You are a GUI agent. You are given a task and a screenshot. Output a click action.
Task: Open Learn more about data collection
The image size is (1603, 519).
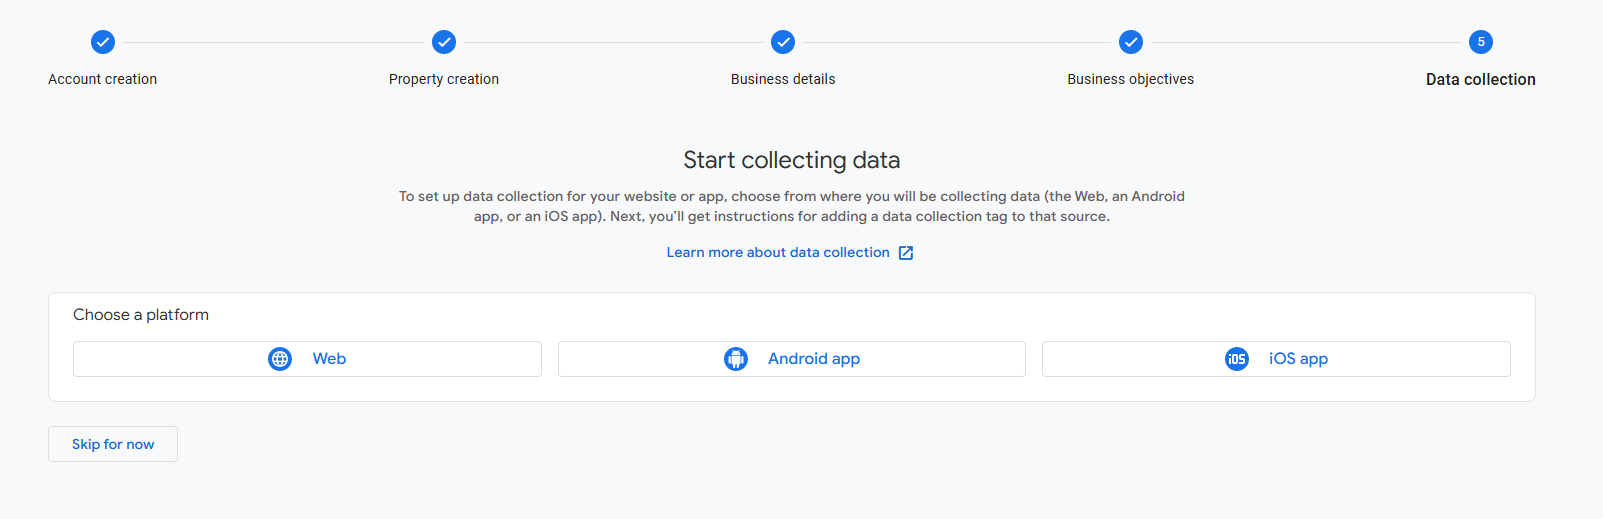pyautogui.click(x=778, y=253)
